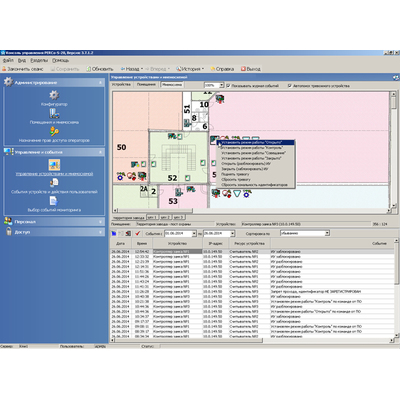Viewport: 400px width, 400px height.
Task: Collapse the Администрирование panel
Action: coord(101,82)
